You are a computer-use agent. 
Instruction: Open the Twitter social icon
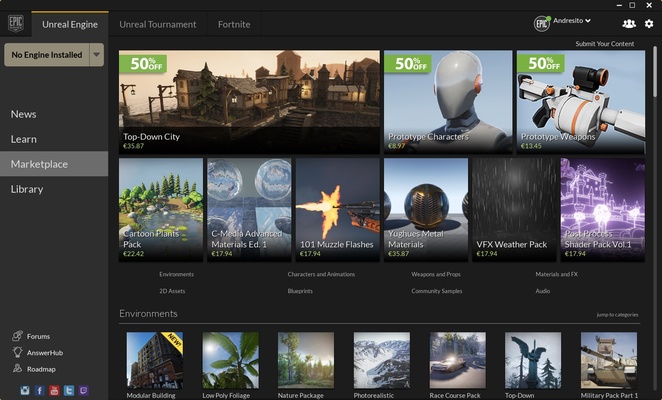click(69, 390)
